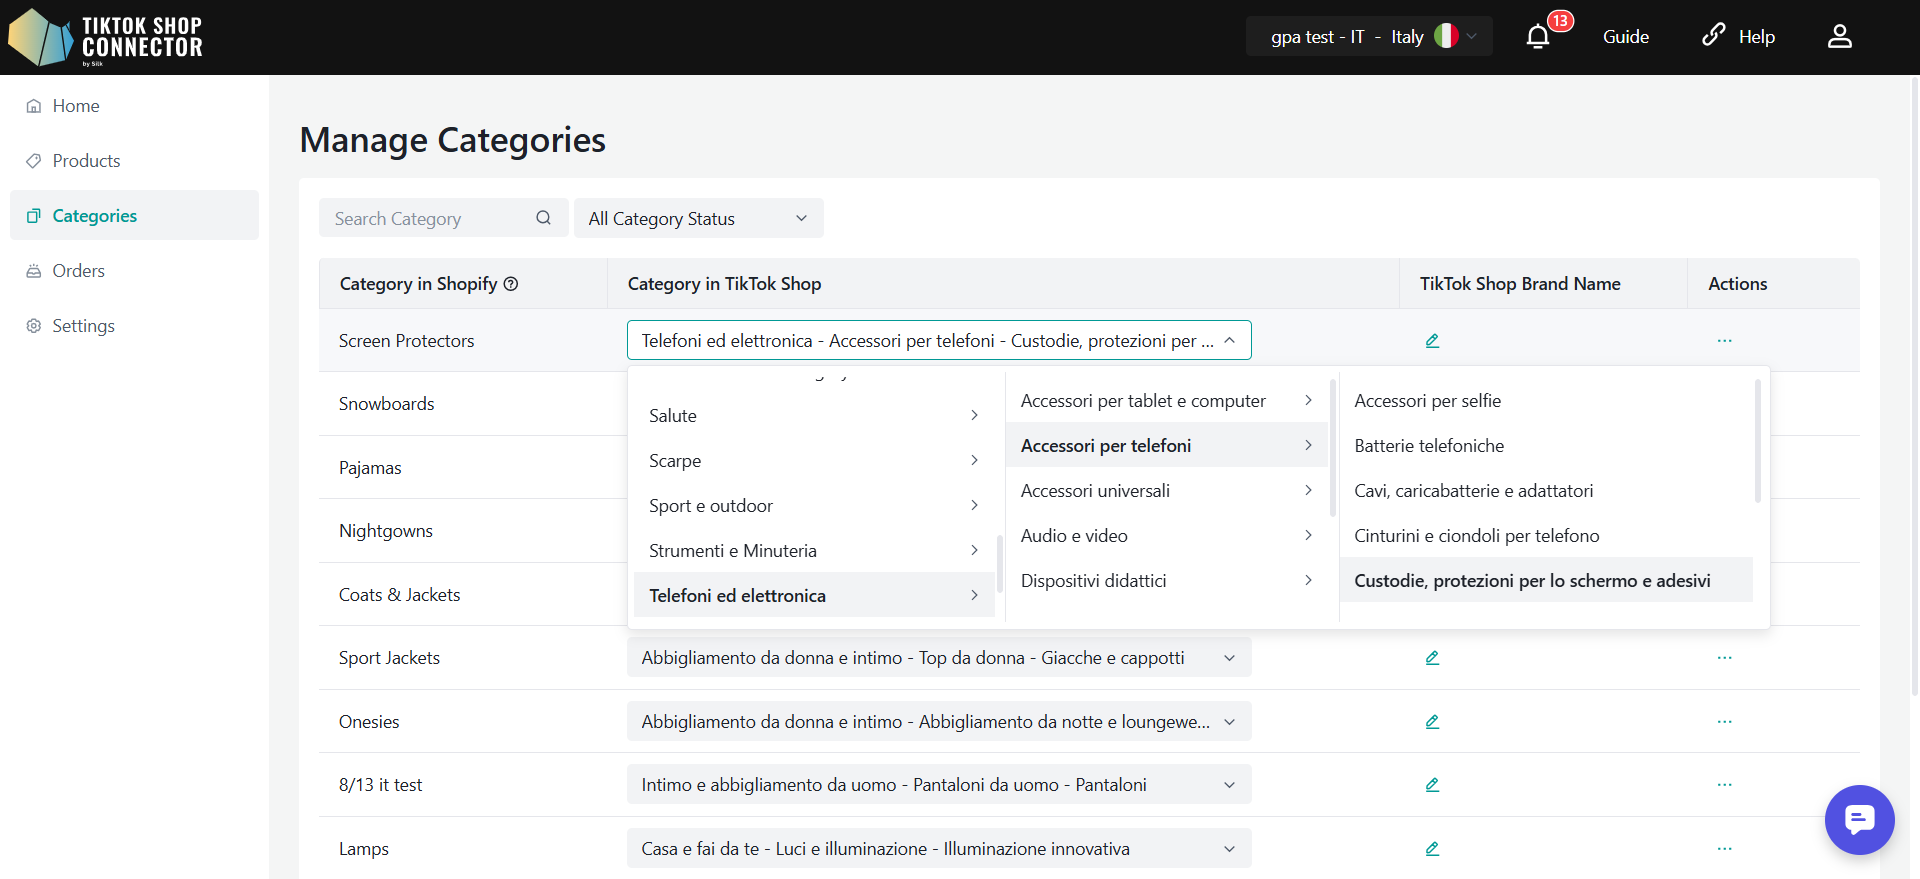Image resolution: width=1920 pixels, height=879 pixels.
Task: Open Sport Jackets TikTok category dropdown
Action: [939, 657]
